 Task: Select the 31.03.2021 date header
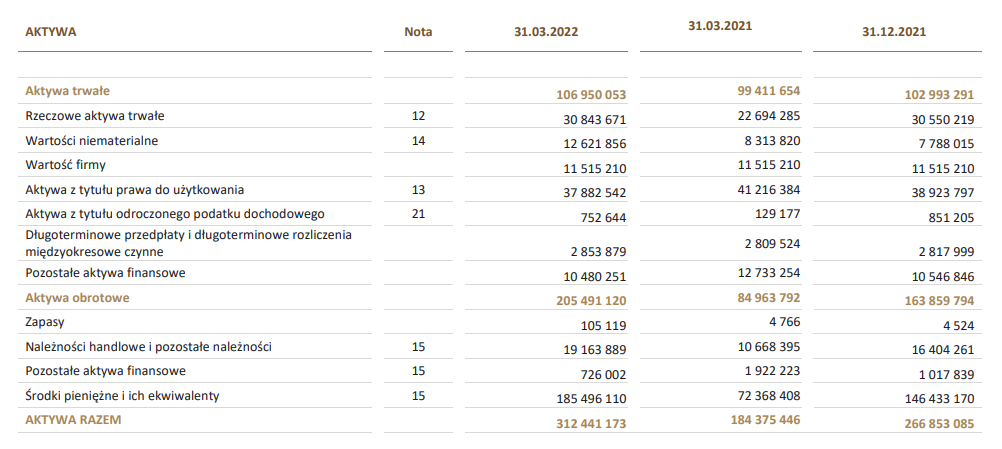pyautogui.click(x=720, y=26)
